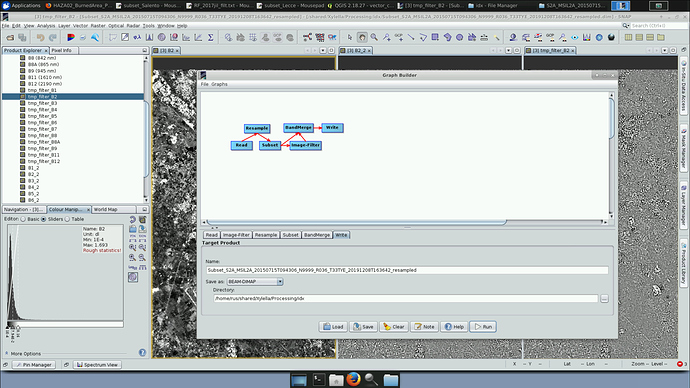Select the Sliders editor radio button
The width and height of the screenshot is (690, 388).
44,219
